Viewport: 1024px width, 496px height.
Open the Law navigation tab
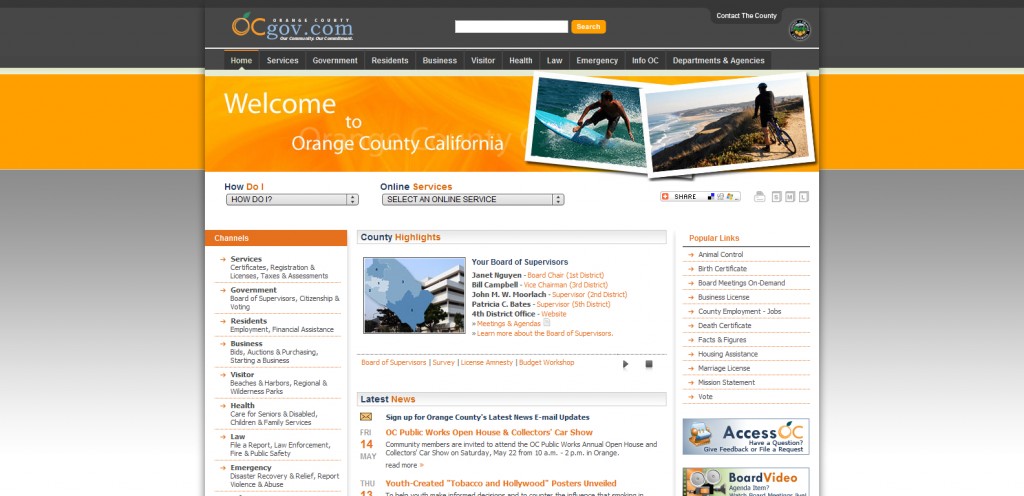(x=554, y=61)
